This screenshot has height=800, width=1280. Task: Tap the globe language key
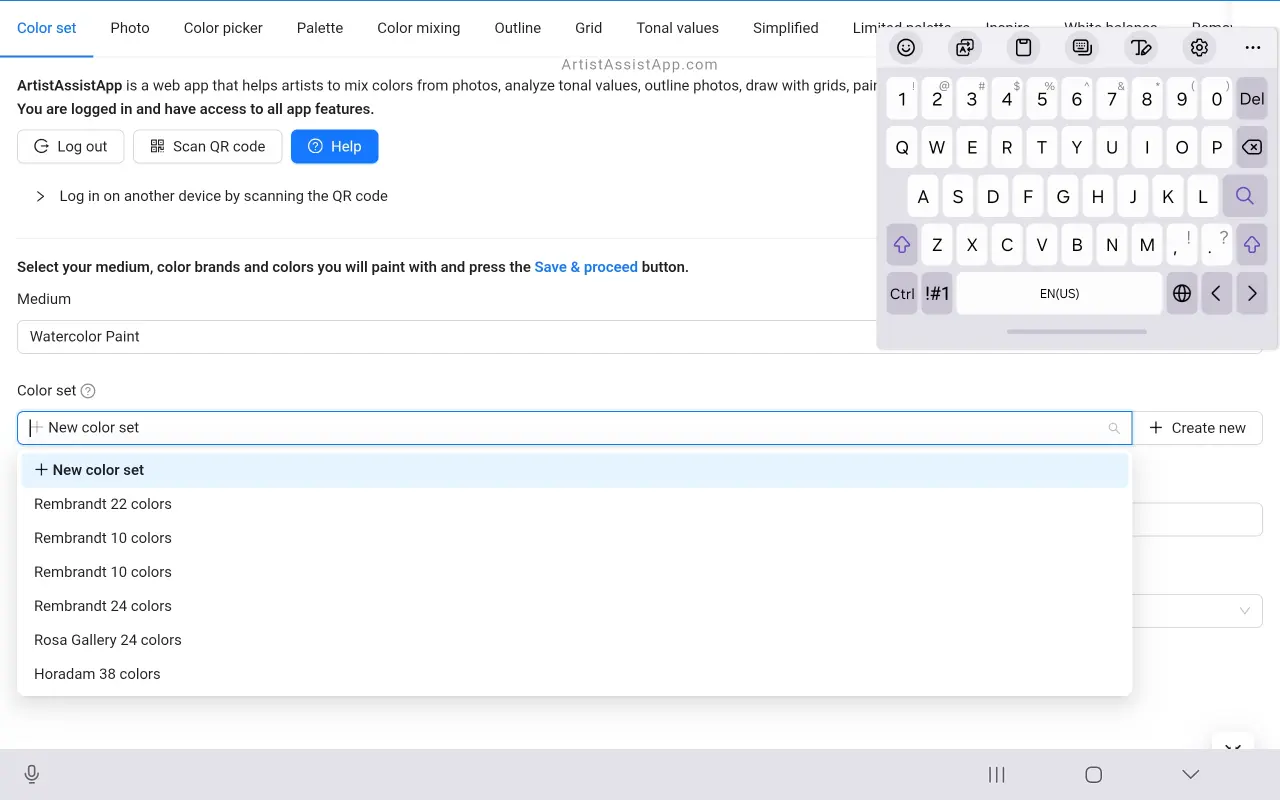click(x=1182, y=293)
